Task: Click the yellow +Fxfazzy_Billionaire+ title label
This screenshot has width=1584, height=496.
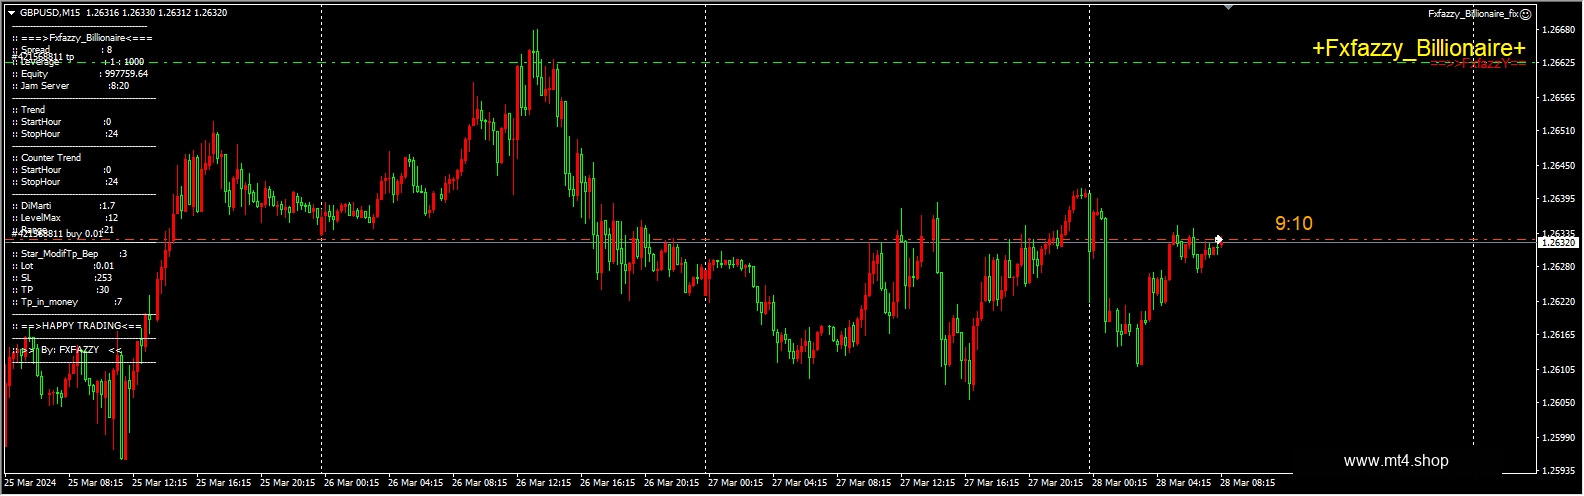Action: (1419, 49)
